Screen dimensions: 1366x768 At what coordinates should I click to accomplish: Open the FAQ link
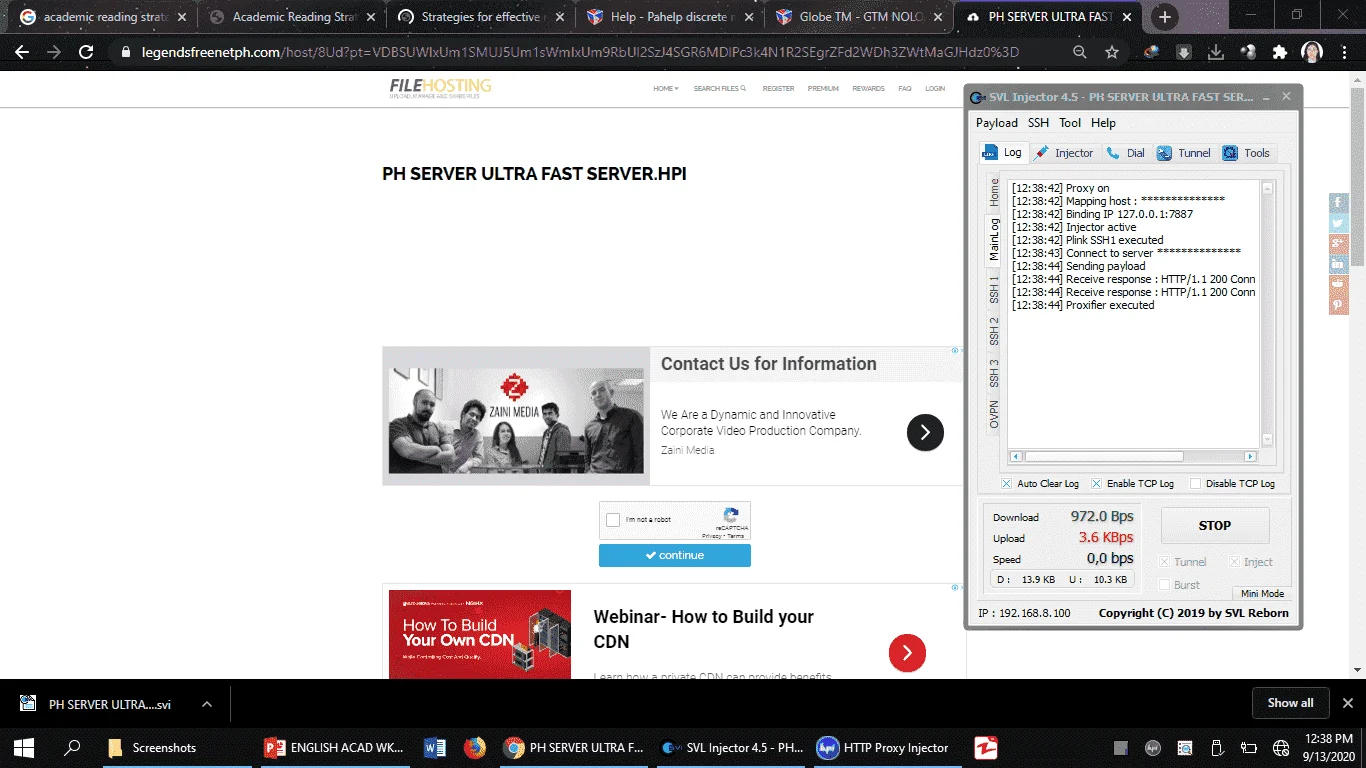pos(904,89)
